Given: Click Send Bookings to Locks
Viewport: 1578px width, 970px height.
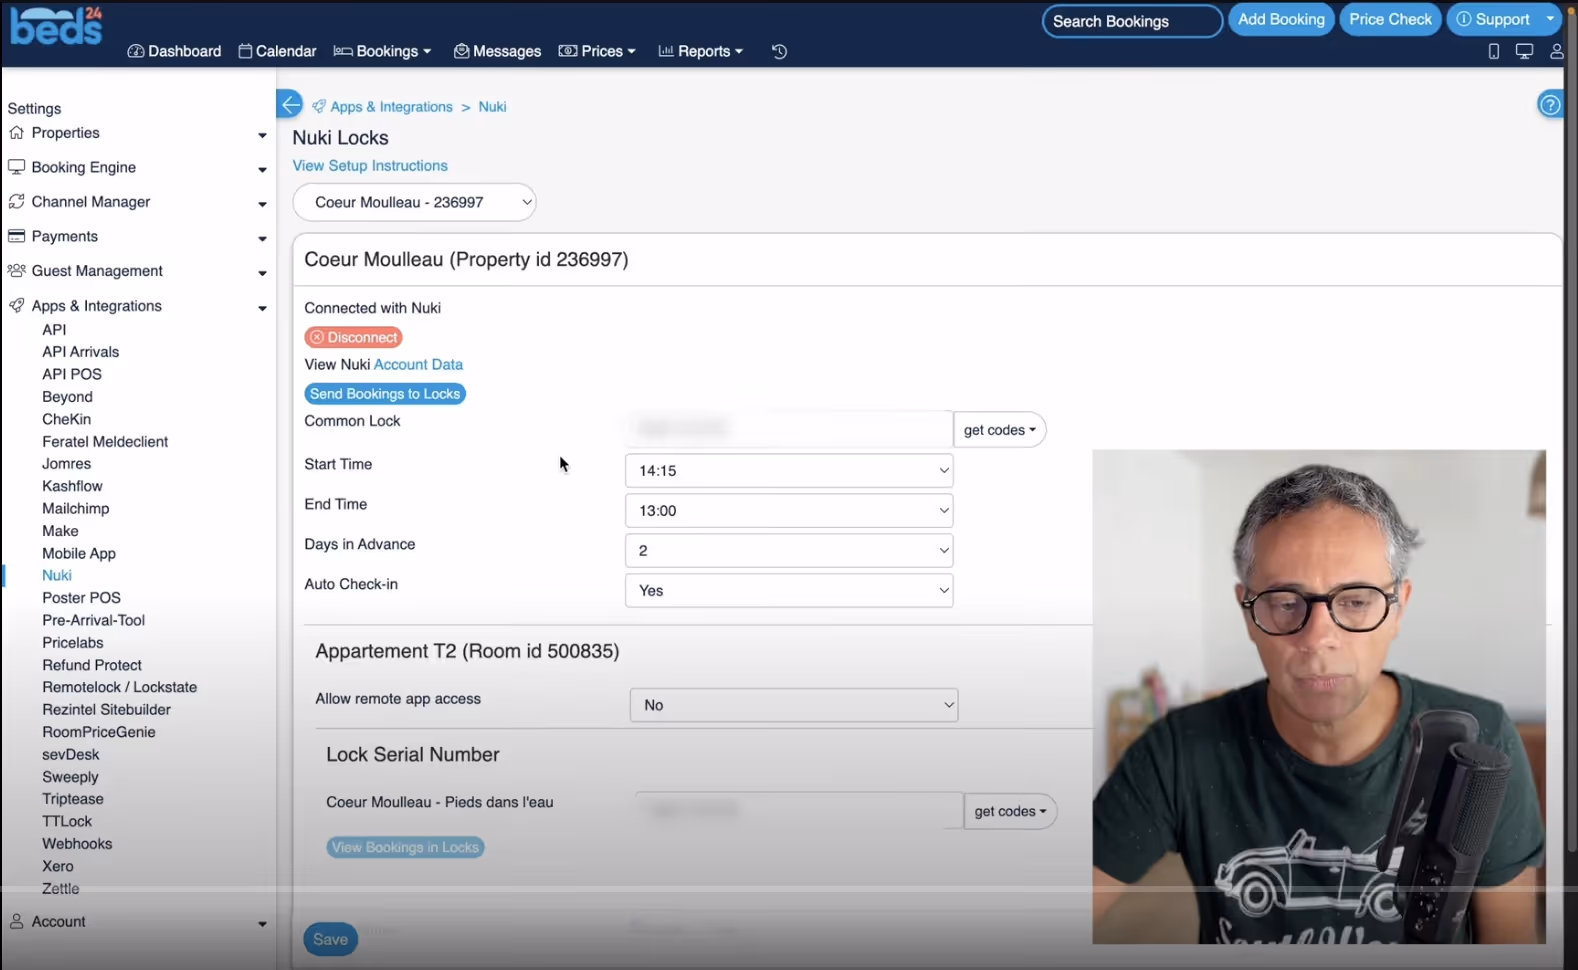Looking at the screenshot, I should [385, 394].
